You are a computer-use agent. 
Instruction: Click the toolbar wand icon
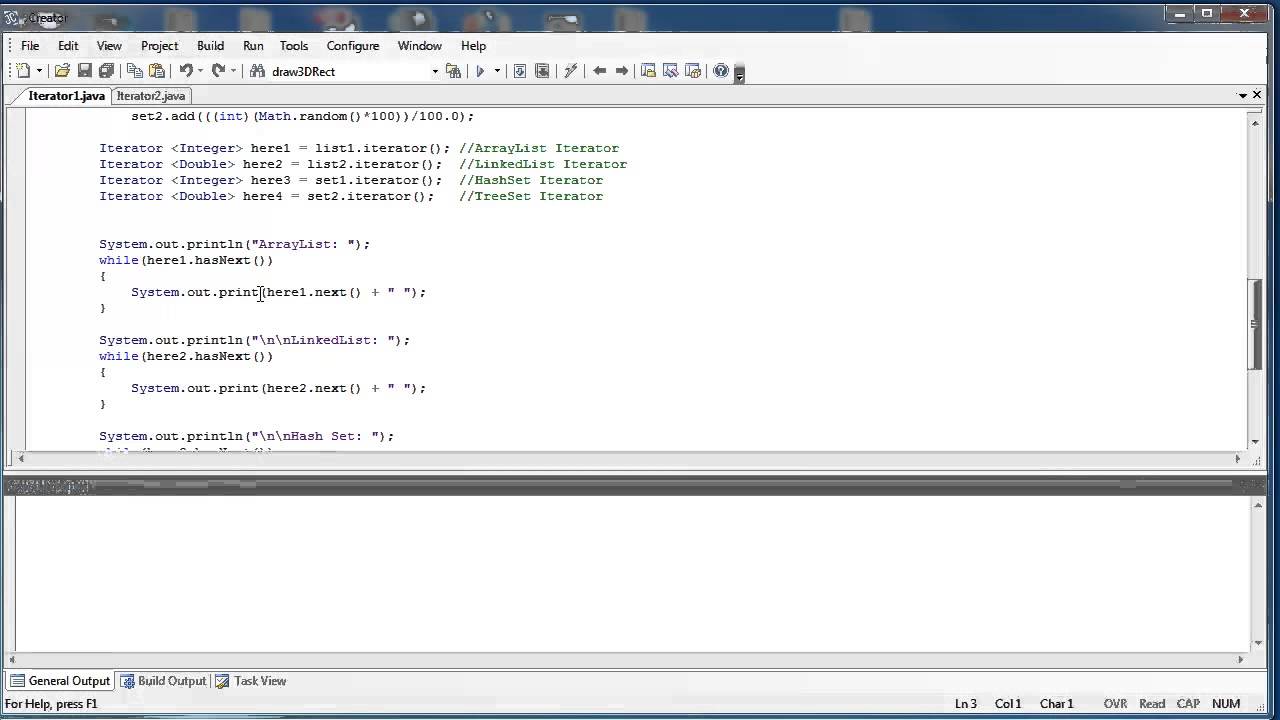tap(571, 71)
